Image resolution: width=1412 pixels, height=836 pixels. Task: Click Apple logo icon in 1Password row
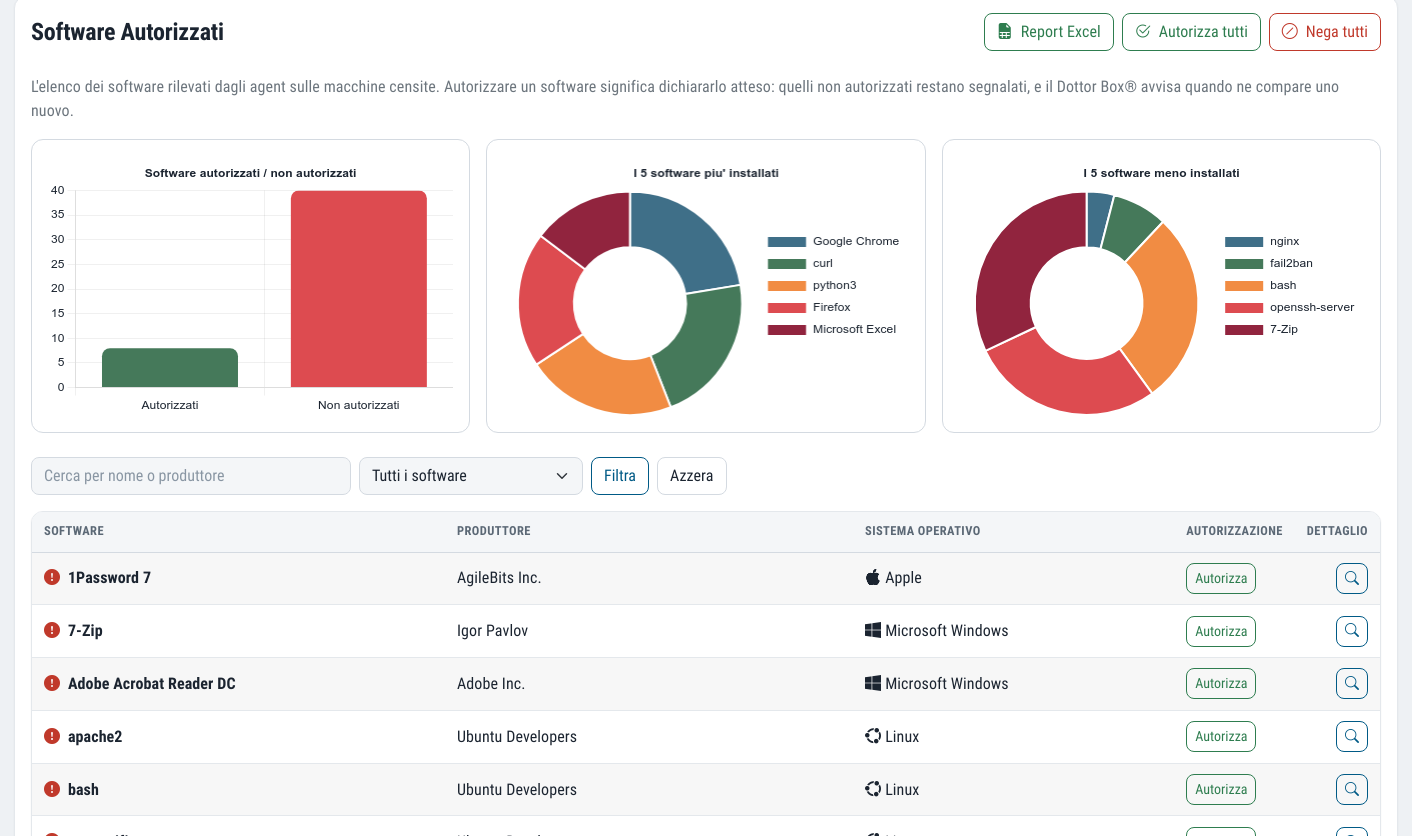click(x=873, y=578)
